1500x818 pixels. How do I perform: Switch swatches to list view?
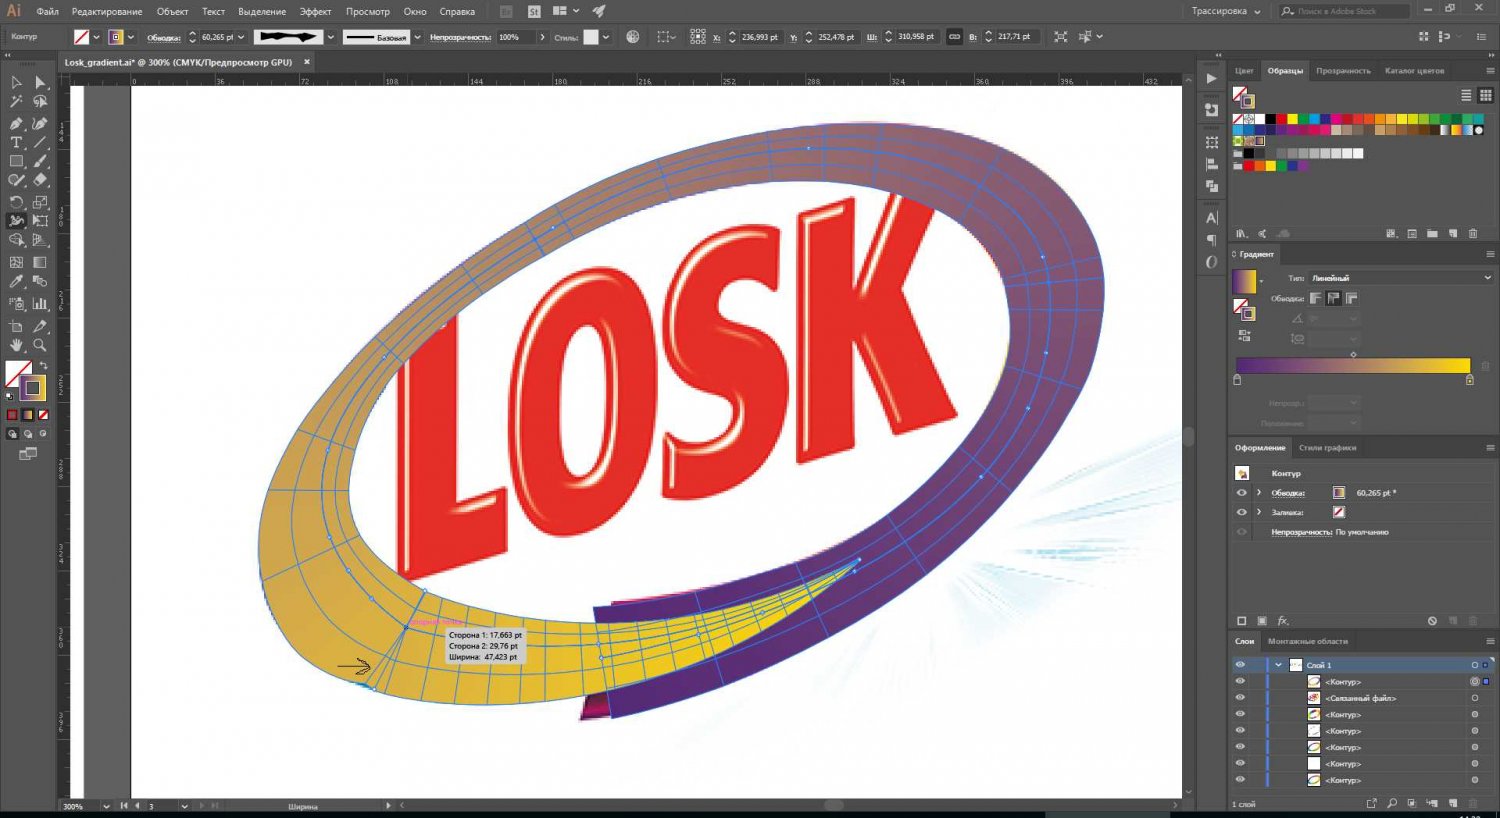(1466, 95)
